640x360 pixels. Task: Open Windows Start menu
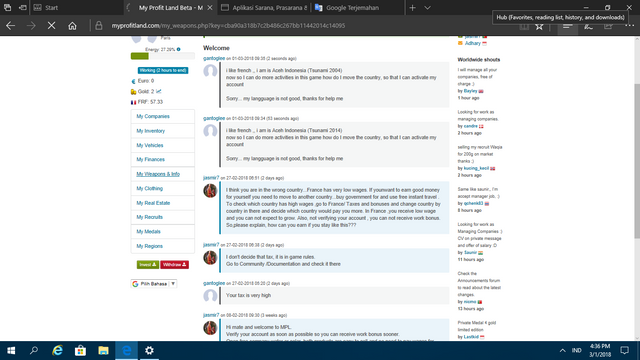11,351
